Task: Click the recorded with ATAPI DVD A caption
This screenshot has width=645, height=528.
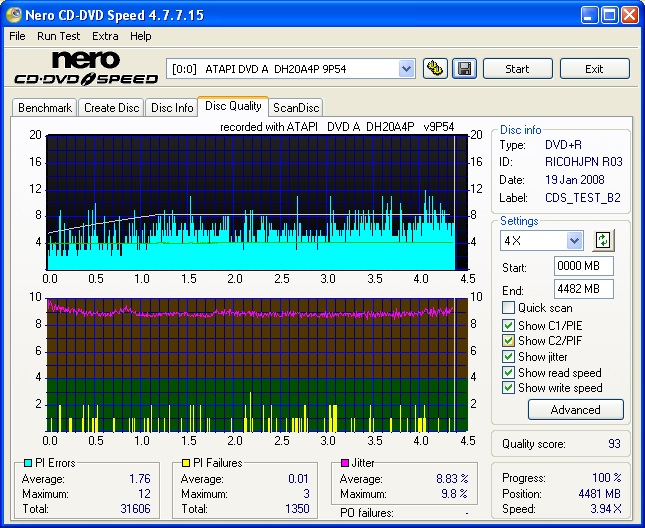Action: (337, 127)
